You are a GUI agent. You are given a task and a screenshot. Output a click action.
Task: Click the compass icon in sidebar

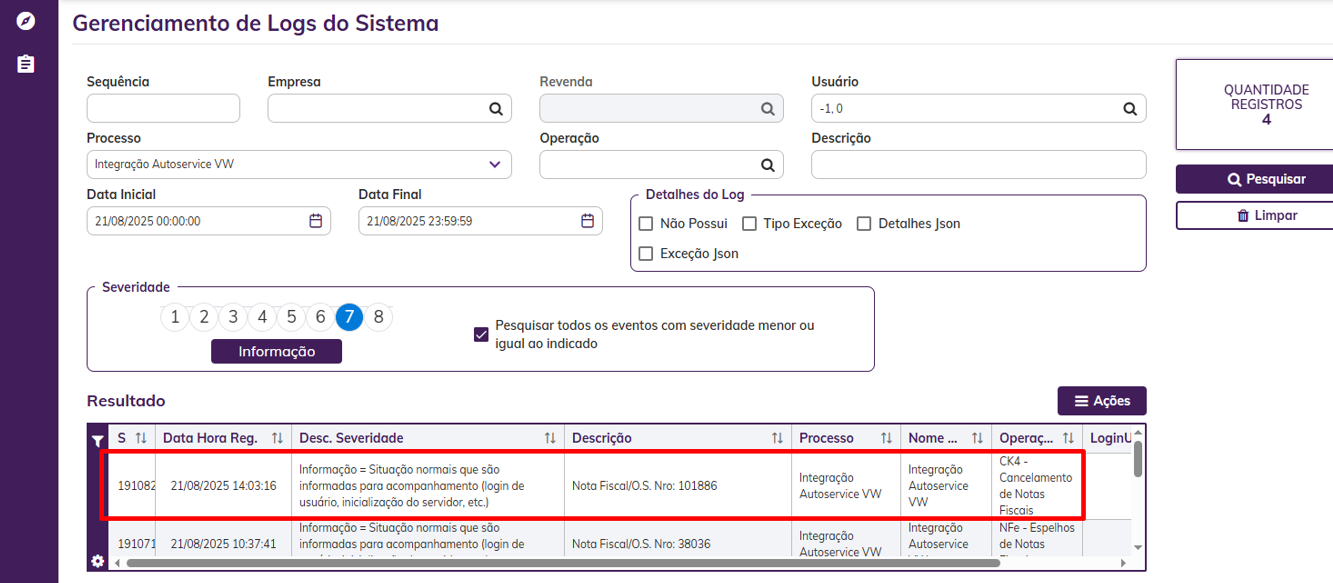26,21
